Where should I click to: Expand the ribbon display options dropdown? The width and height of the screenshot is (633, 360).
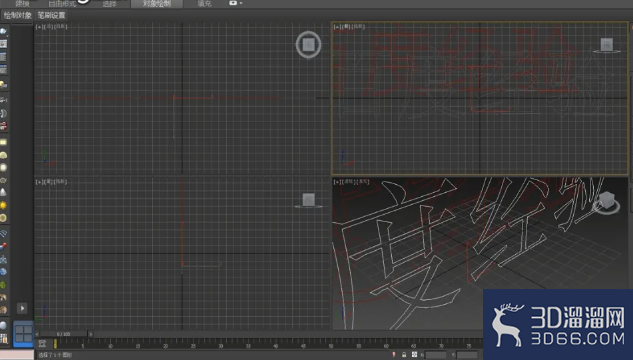pyautogui.click(x=235, y=3)
